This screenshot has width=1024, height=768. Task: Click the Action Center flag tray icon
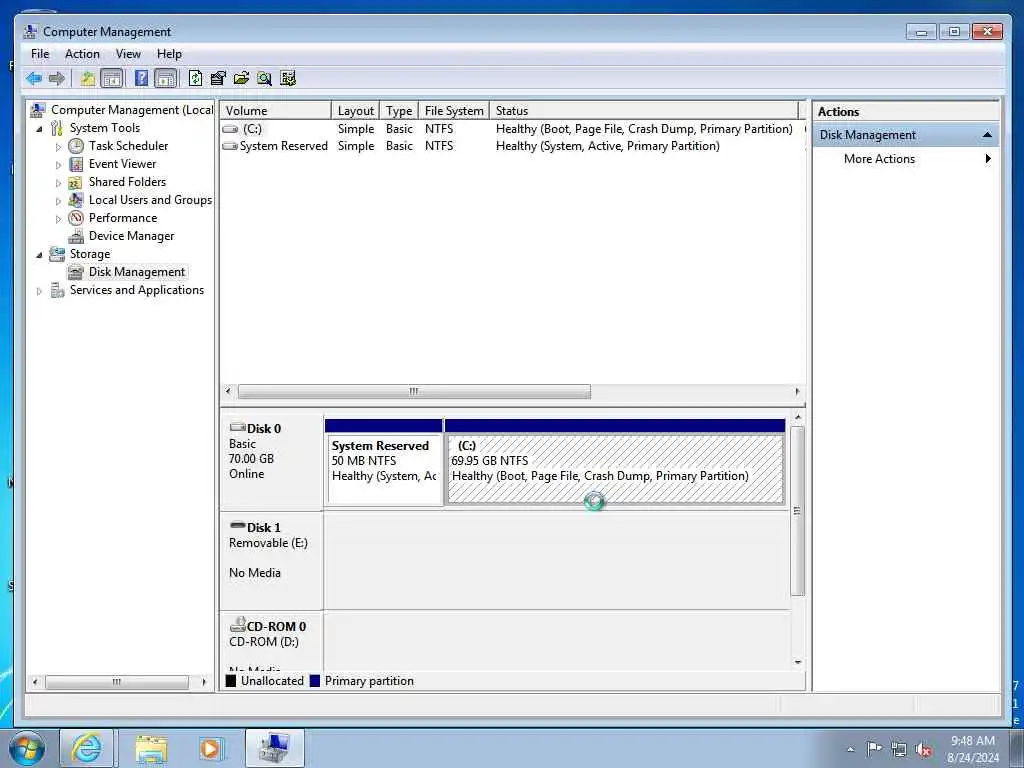point(874,749)
